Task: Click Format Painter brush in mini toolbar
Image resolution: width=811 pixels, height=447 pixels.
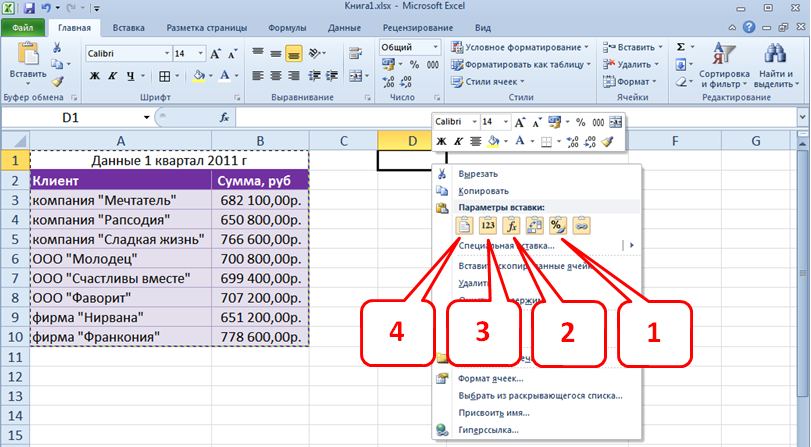Action: point(607,142)
